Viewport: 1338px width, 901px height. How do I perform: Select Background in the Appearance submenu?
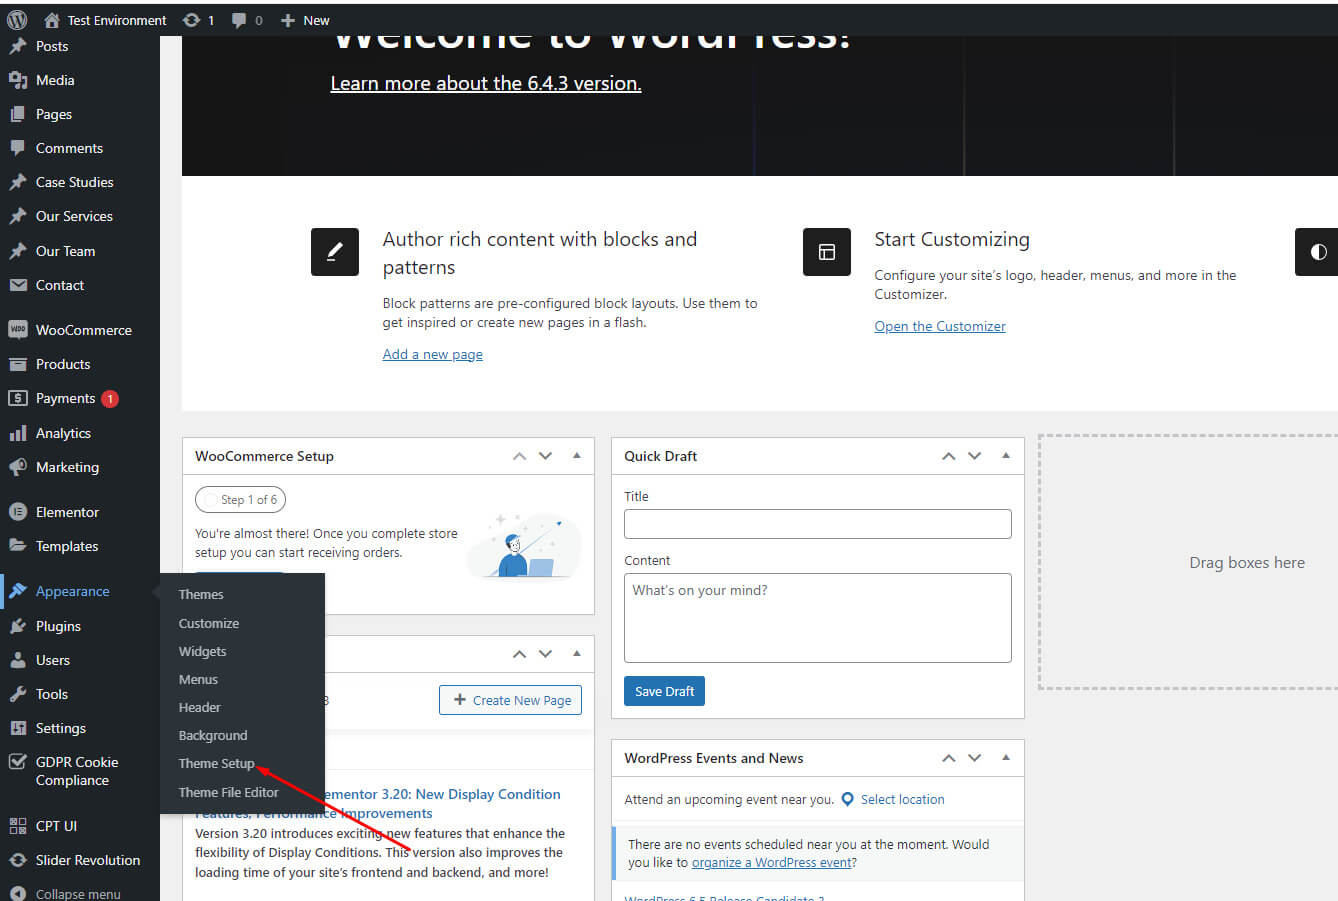pos(213,735)
